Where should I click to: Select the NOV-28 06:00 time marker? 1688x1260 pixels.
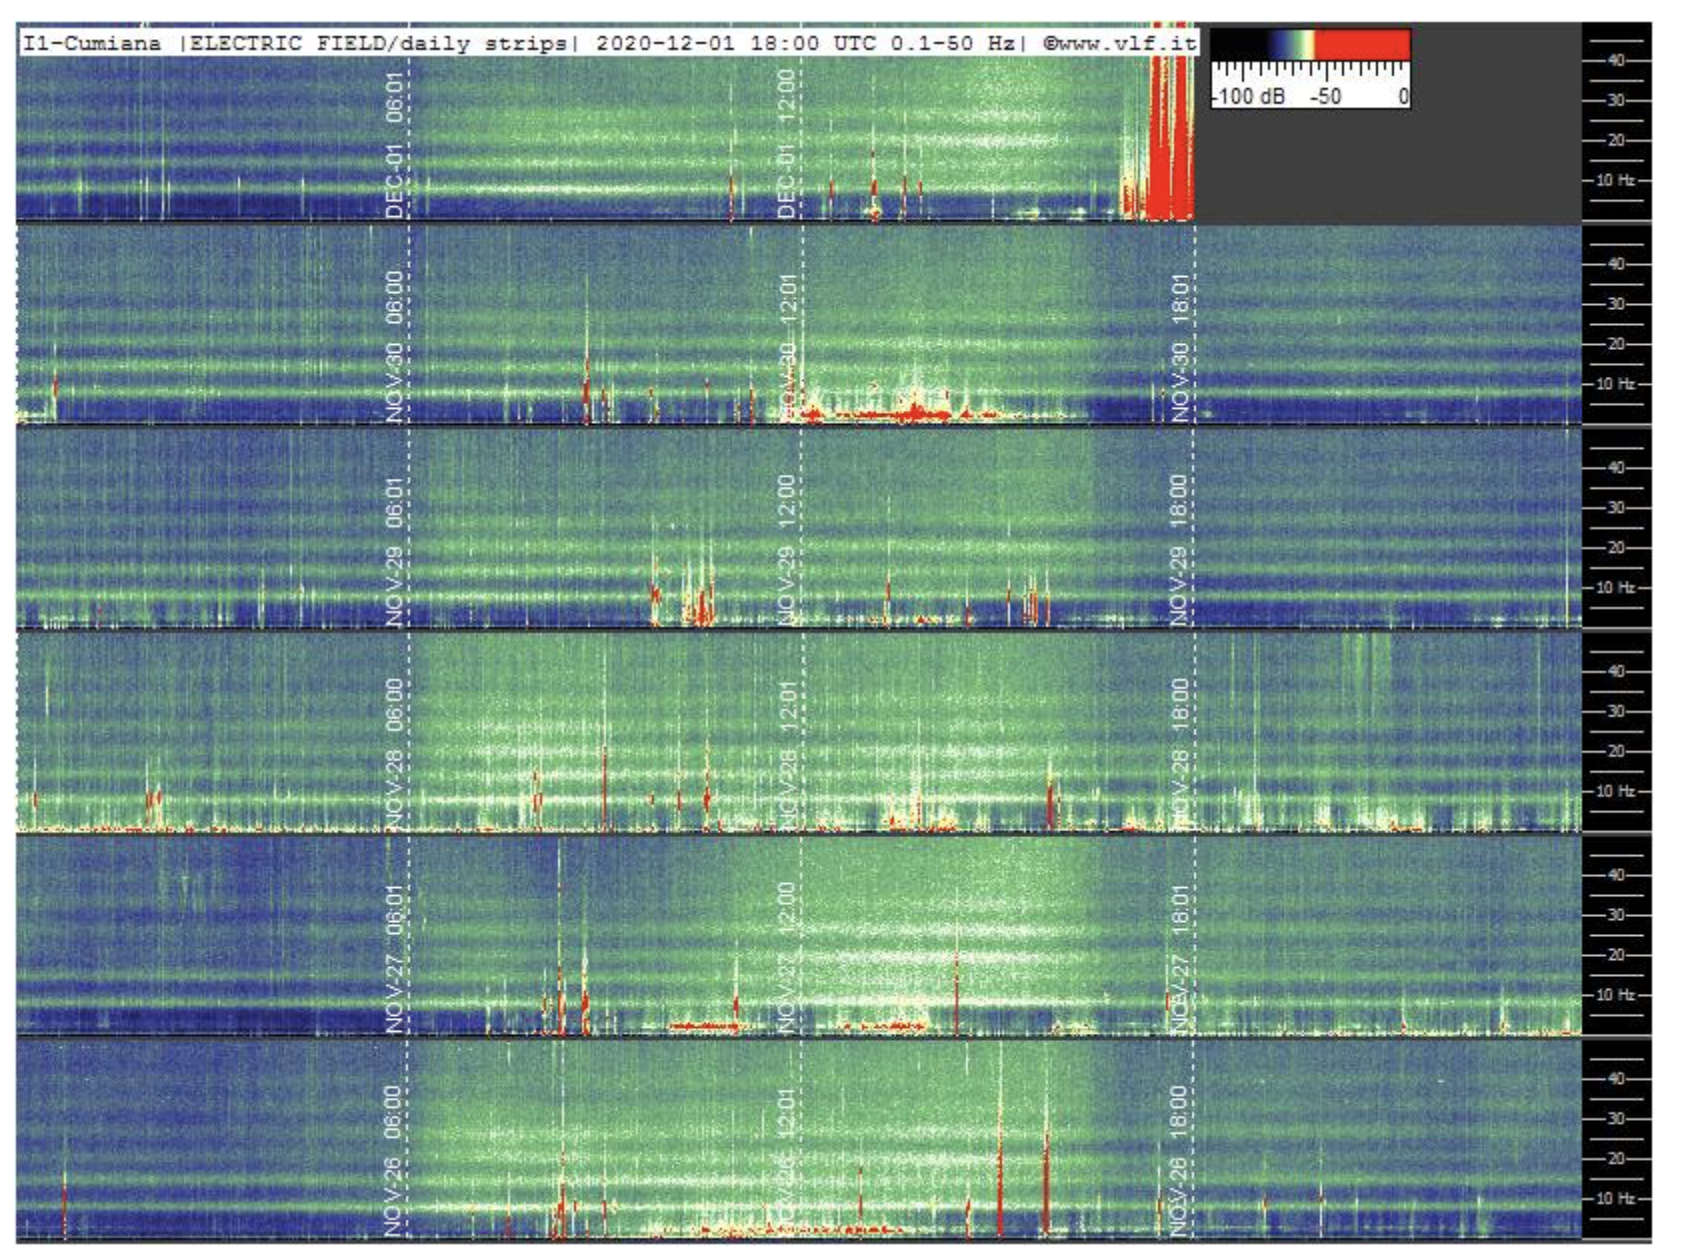click(395, 754)
